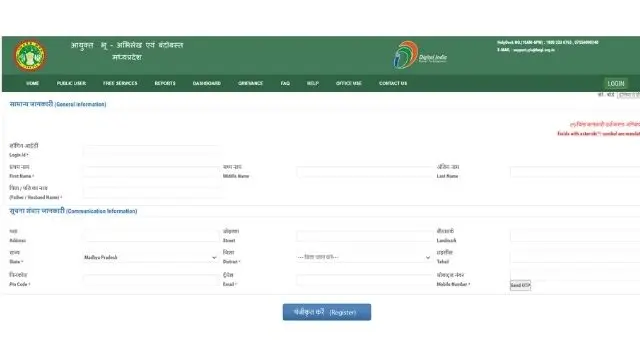This screenshot has width=640, height=360.
Task: Open the District dropdown
Action: tap(364, 258)
